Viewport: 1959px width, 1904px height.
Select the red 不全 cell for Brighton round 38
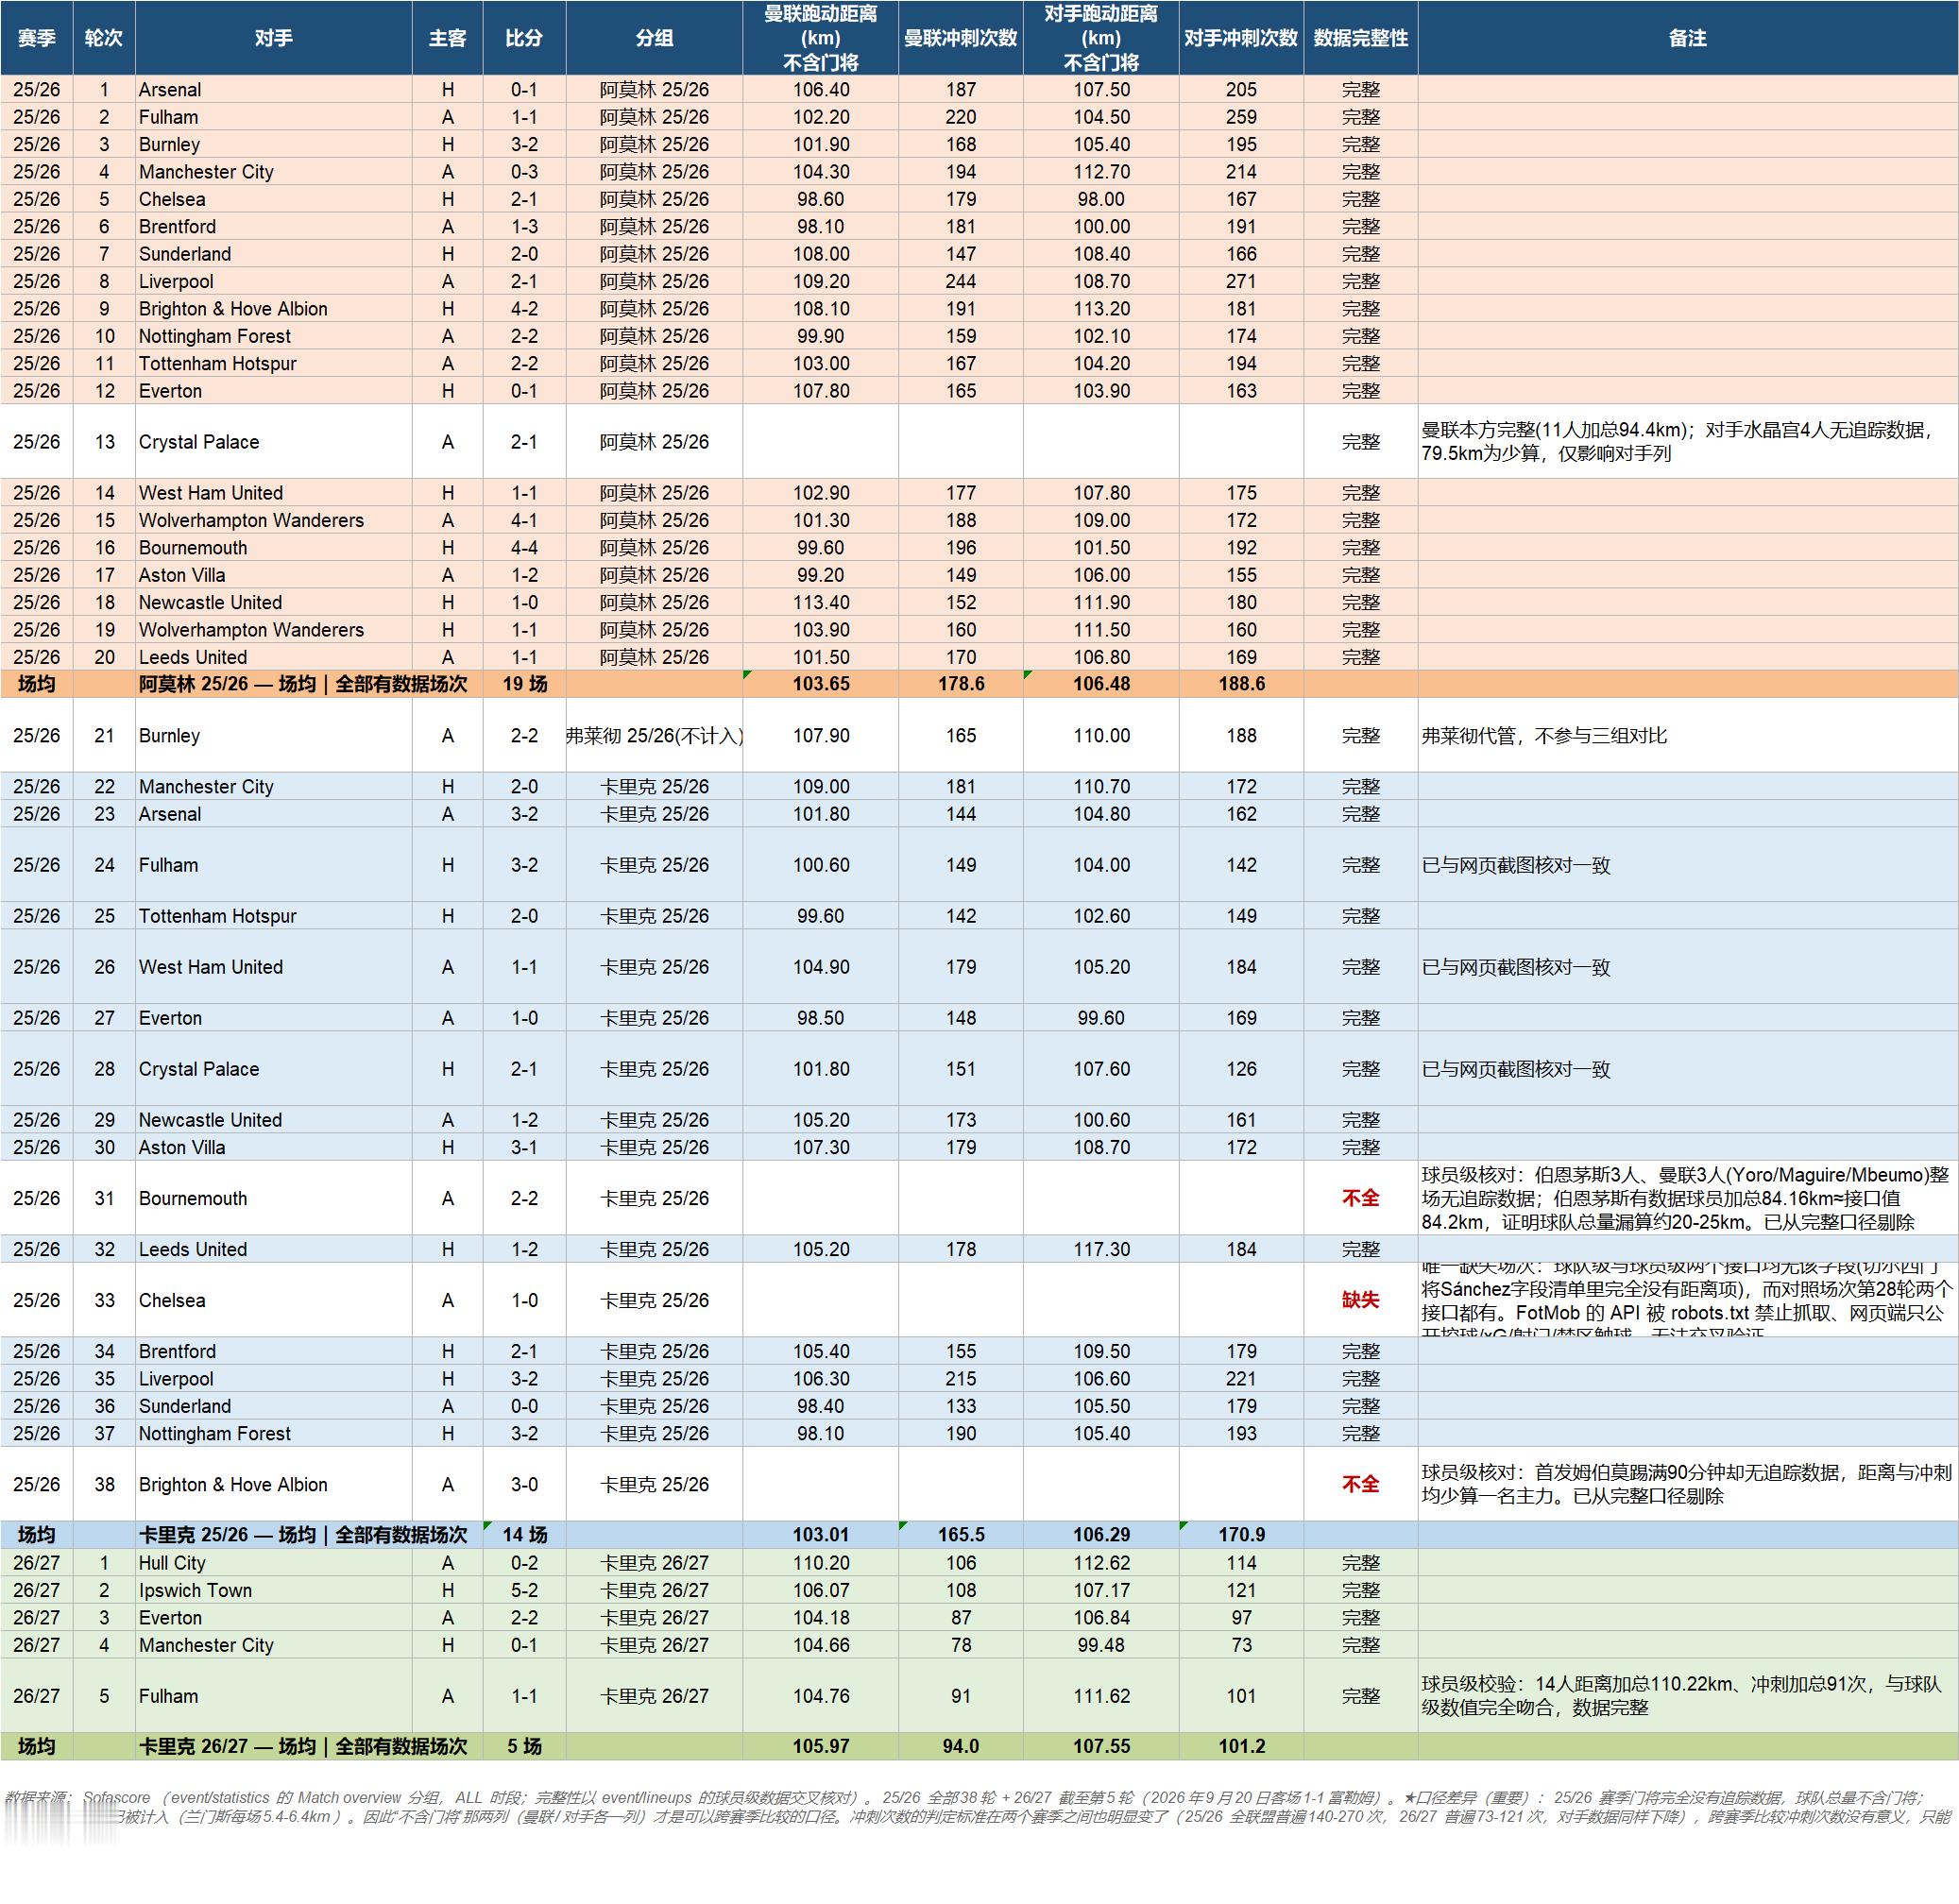1360,1484
